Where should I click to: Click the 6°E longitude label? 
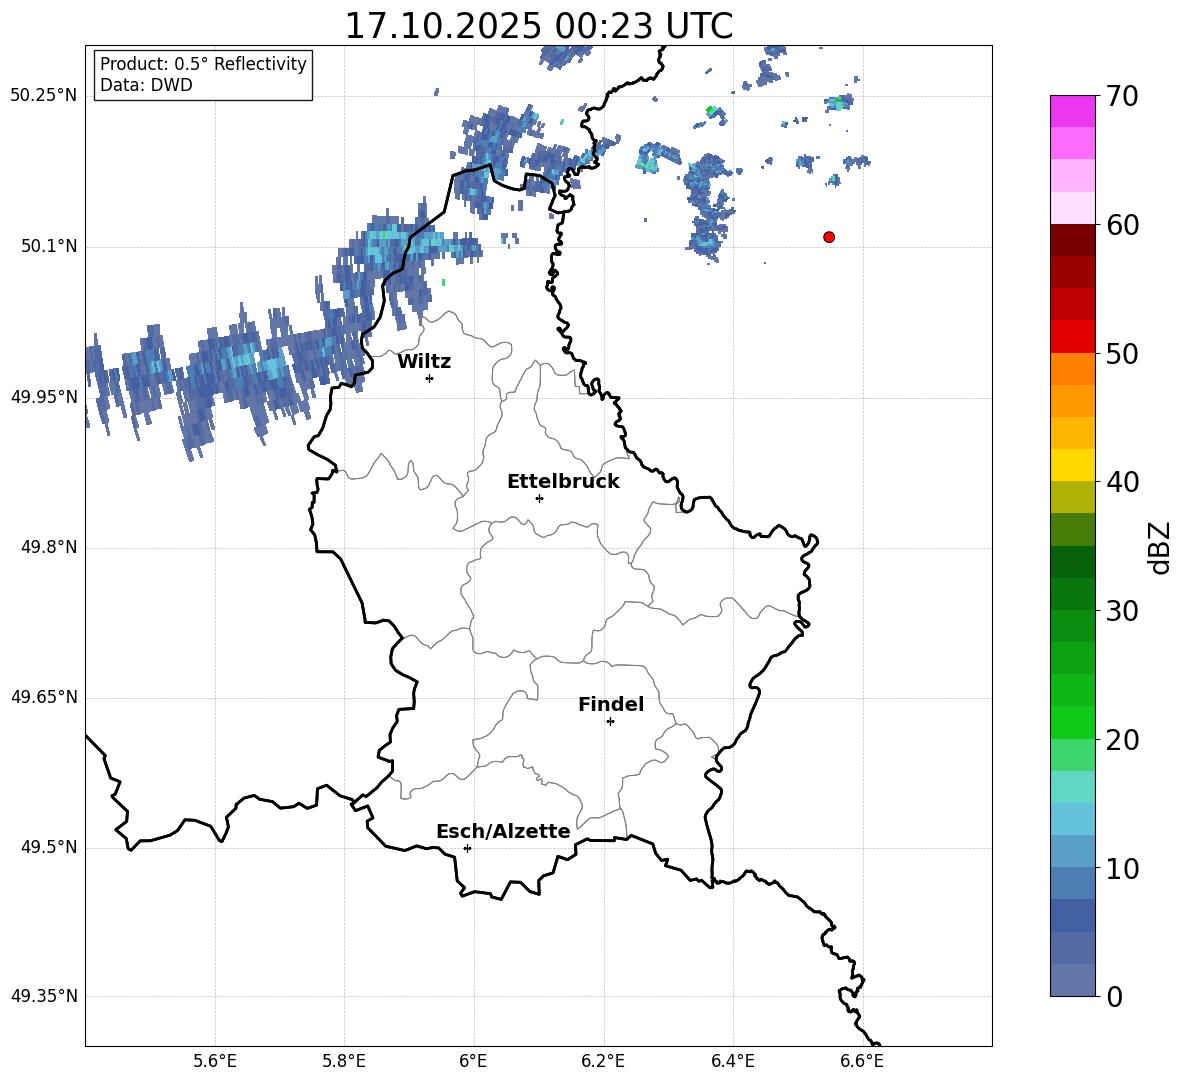(473, 1061)
